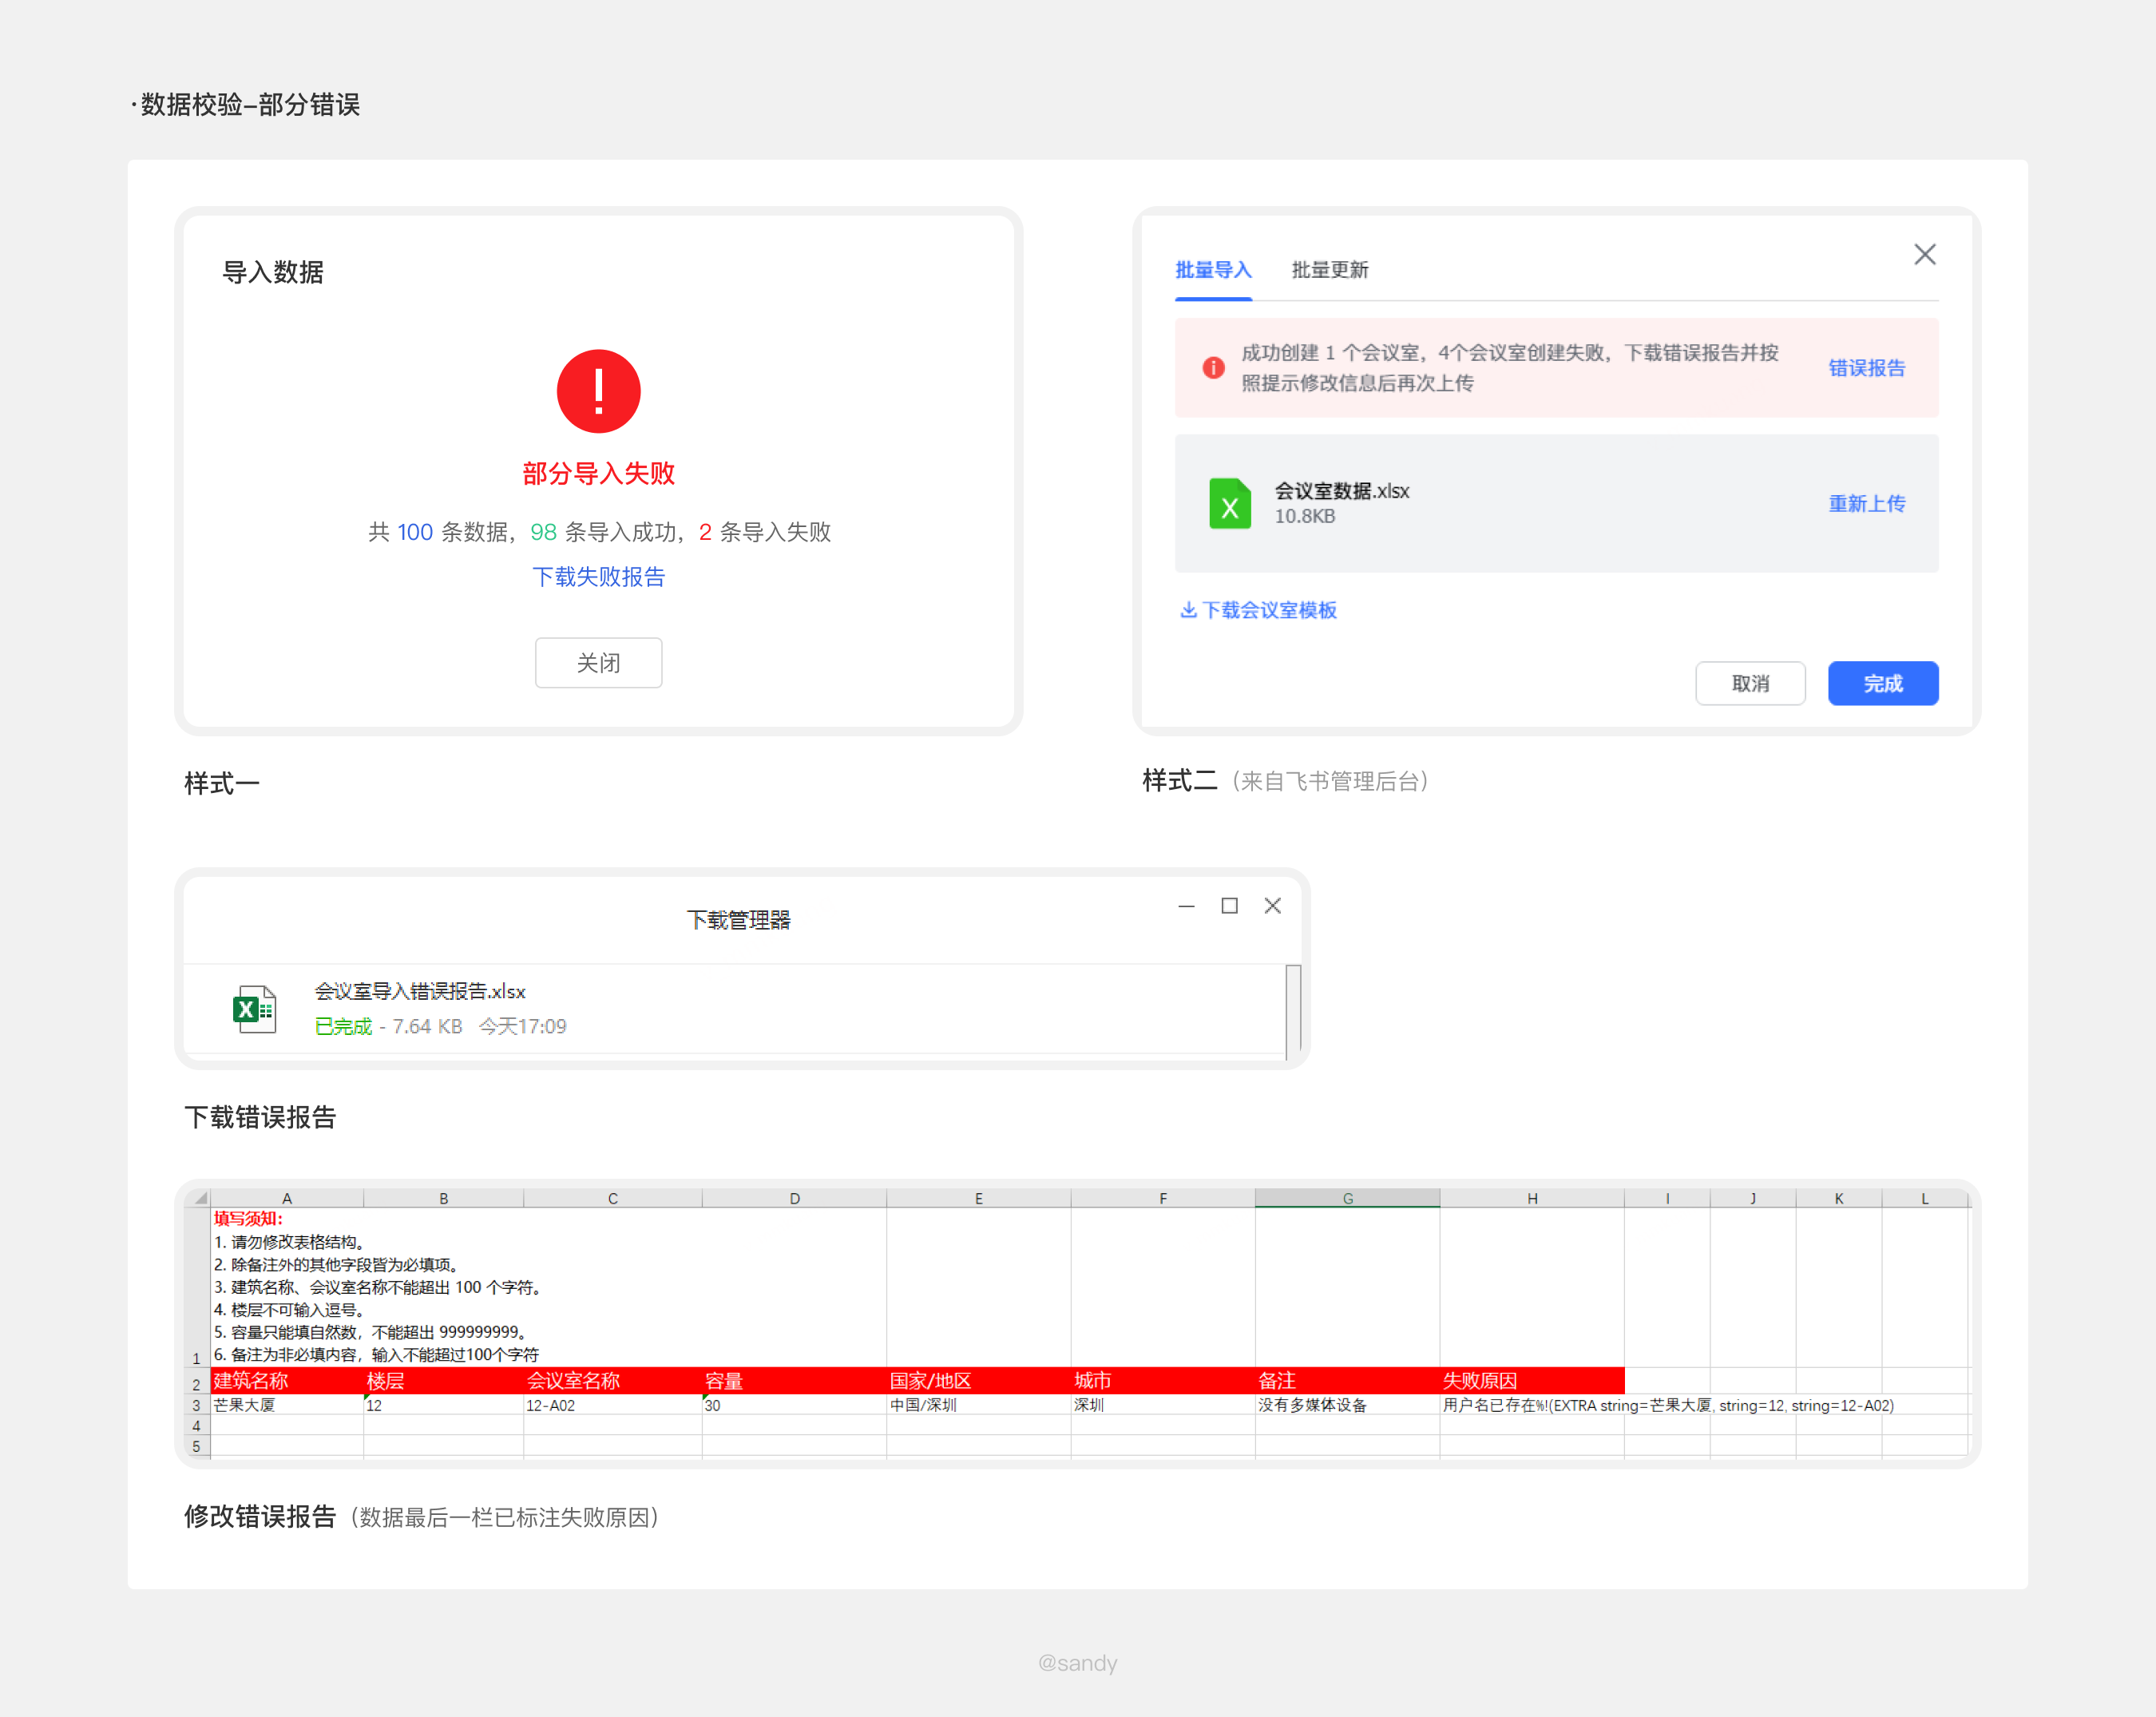Close the 下载管理器 window
The width and height of the screenshot is (2156, 1717).
[1272, 905]
